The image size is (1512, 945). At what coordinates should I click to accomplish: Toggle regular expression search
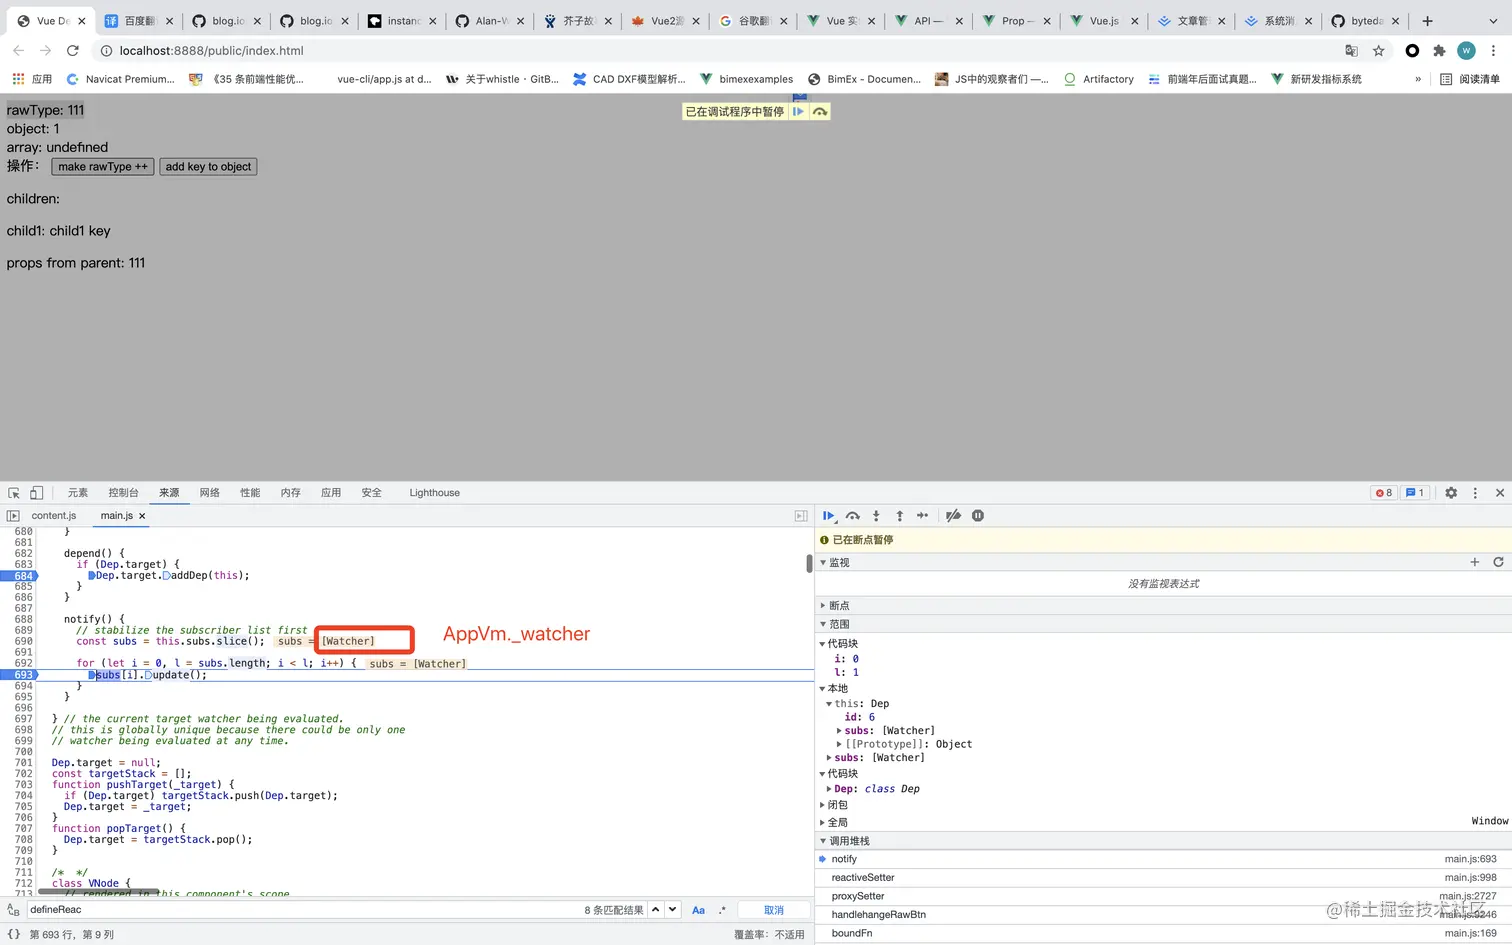pyautogui.click(x=722, y=910)
